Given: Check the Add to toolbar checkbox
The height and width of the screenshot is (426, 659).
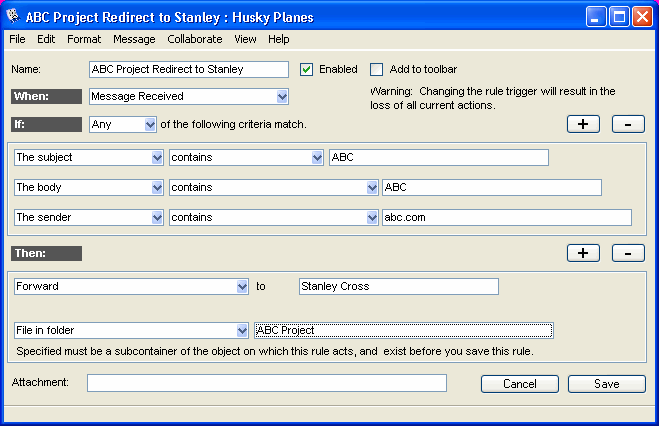Looking at the screenshot, I should [376, 69].
